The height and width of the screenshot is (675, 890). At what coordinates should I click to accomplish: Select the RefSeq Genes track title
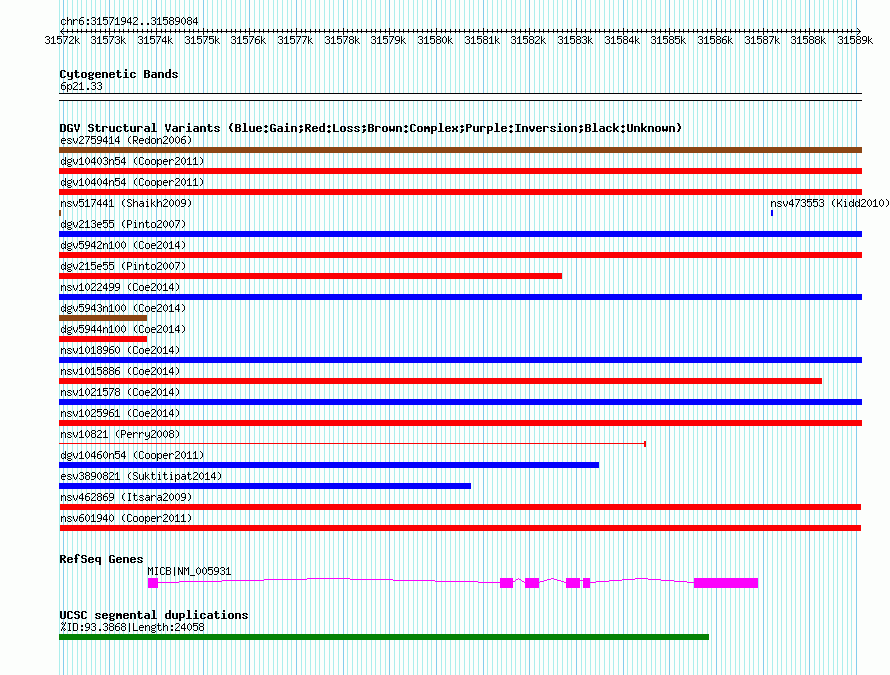[101, 559]
